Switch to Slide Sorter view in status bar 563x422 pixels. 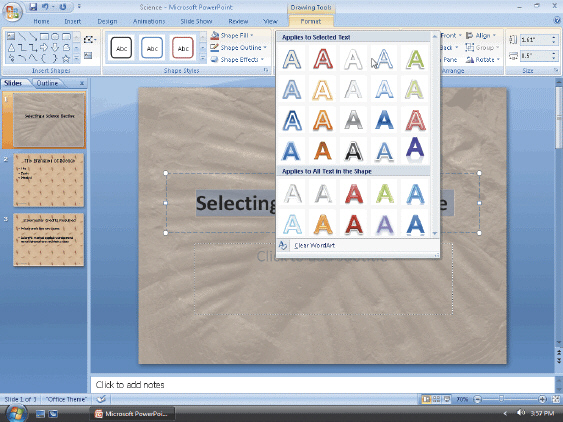(436, 399)
